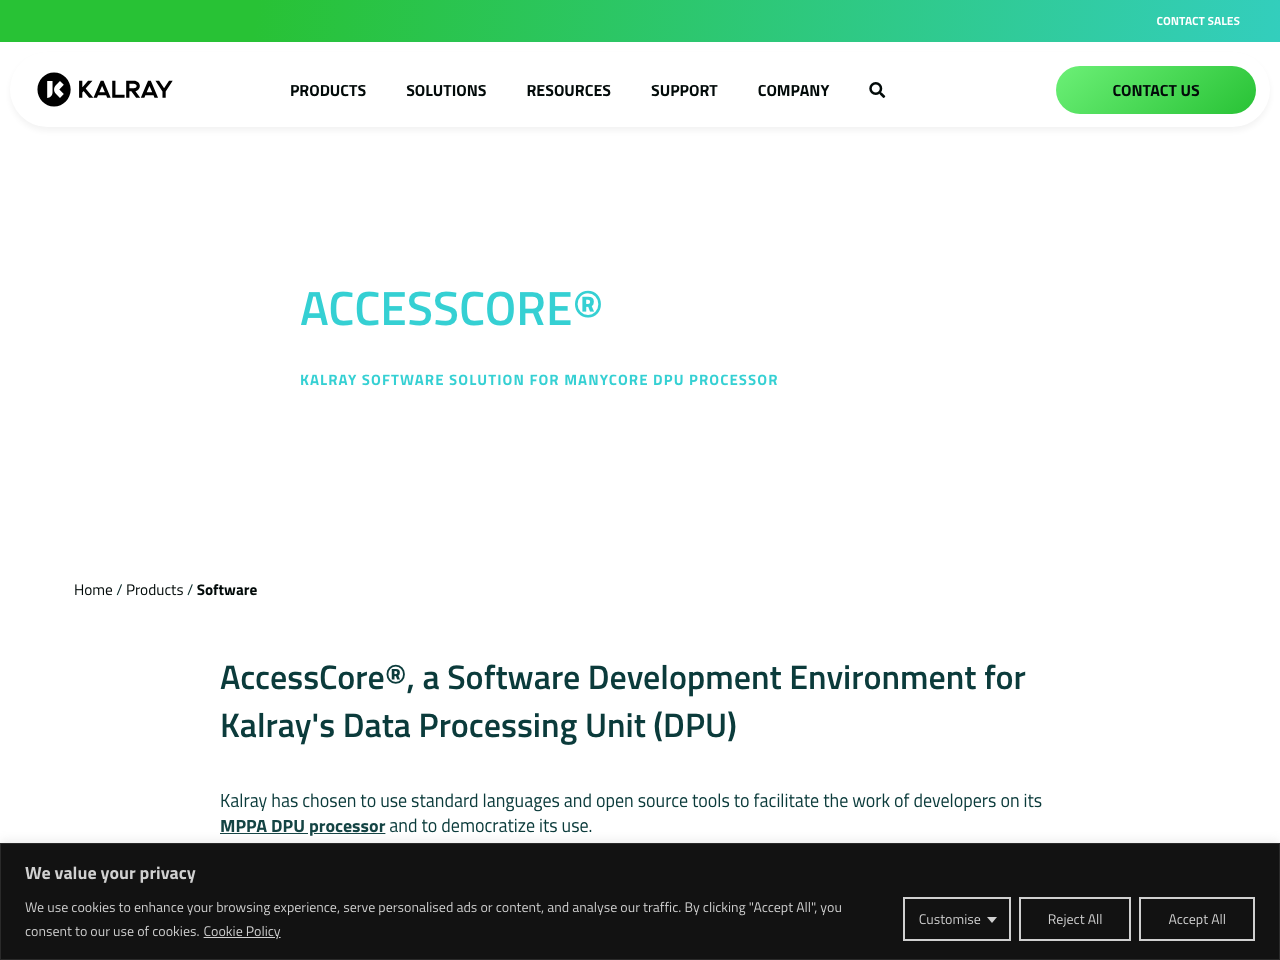The image size is (1280, 960).
Task: Navigate to Home via breadcrumb
Action: [93, 588]
